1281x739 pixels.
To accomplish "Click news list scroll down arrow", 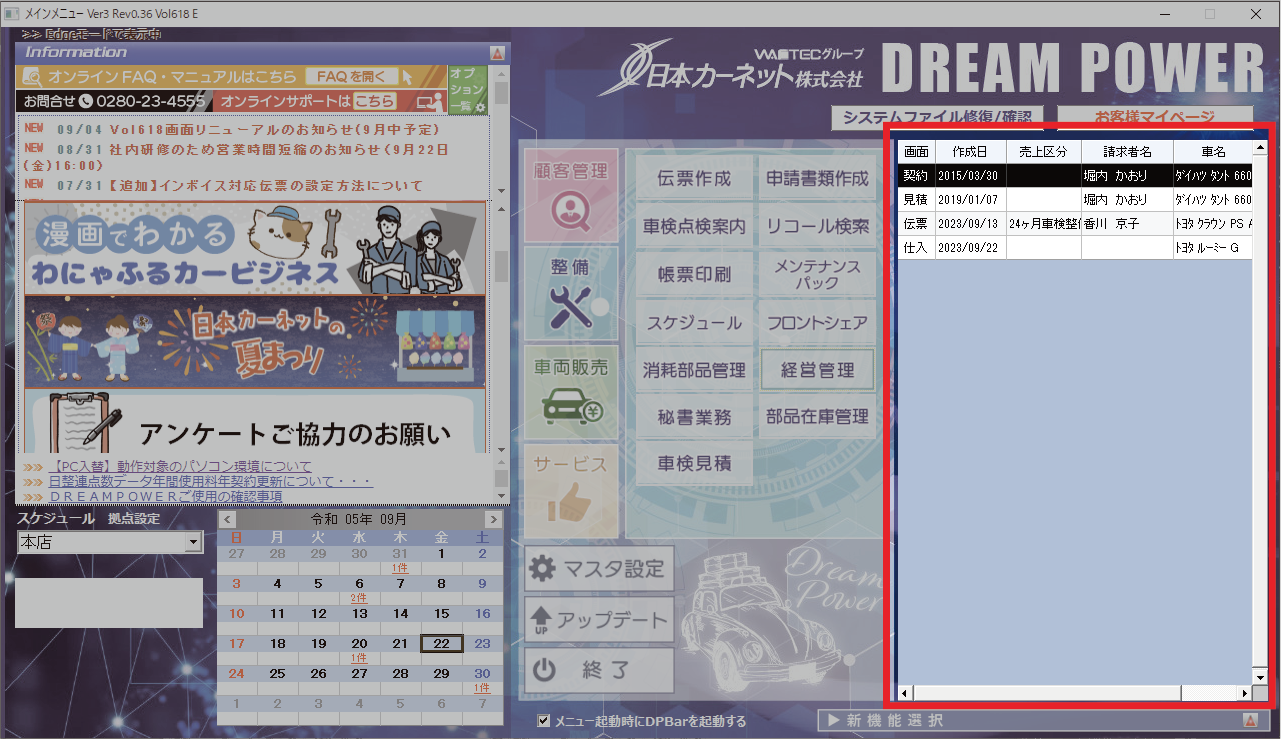I will pos(501,190).
